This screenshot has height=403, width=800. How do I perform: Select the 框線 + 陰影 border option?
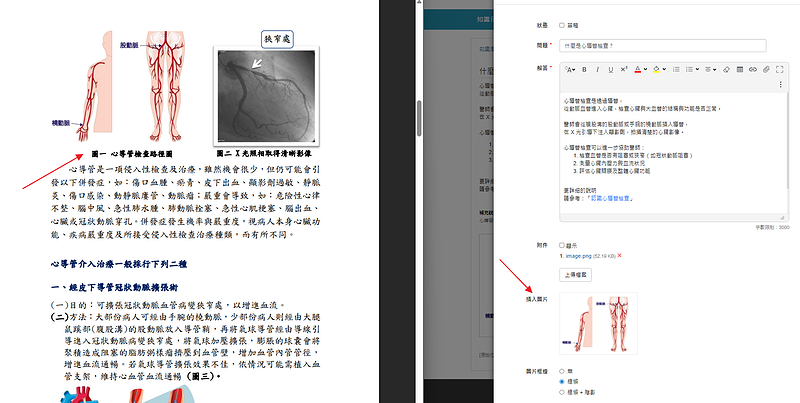click(562, 391)
